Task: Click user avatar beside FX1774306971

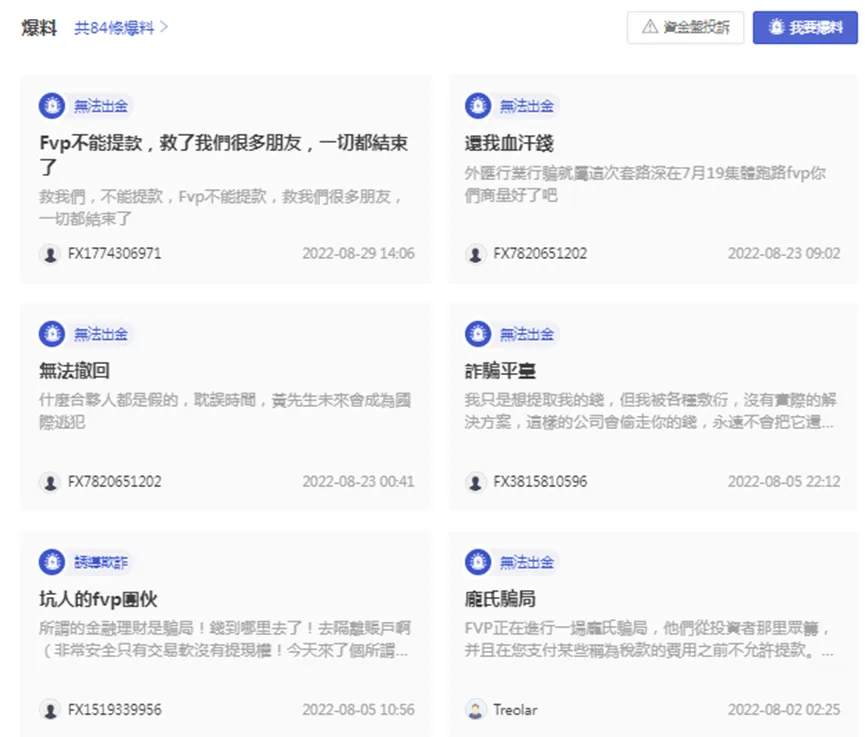Action: pos(50,254)
